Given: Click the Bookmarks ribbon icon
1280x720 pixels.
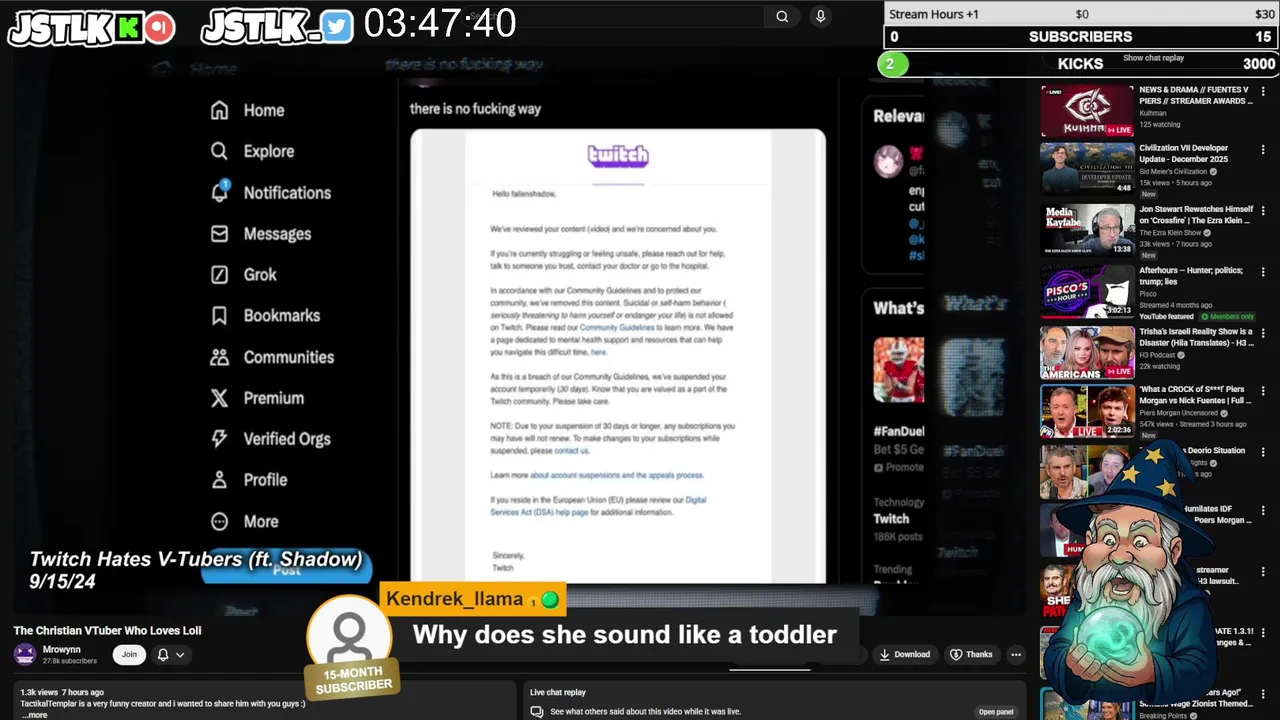Looking at the screenshot, I should pos(219,315).
